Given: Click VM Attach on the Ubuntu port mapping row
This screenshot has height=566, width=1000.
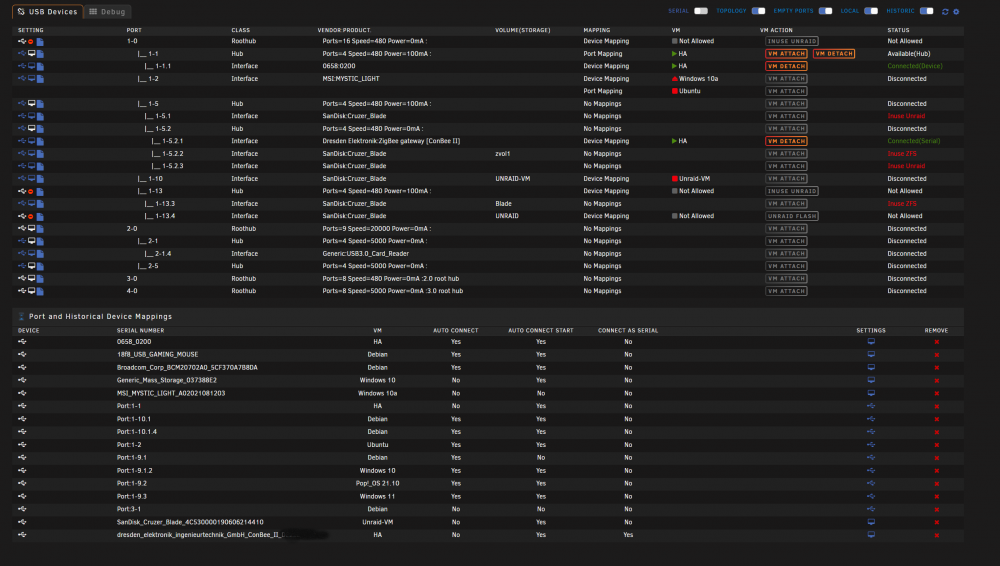Looking at the screenshot, I should (786, 91).
